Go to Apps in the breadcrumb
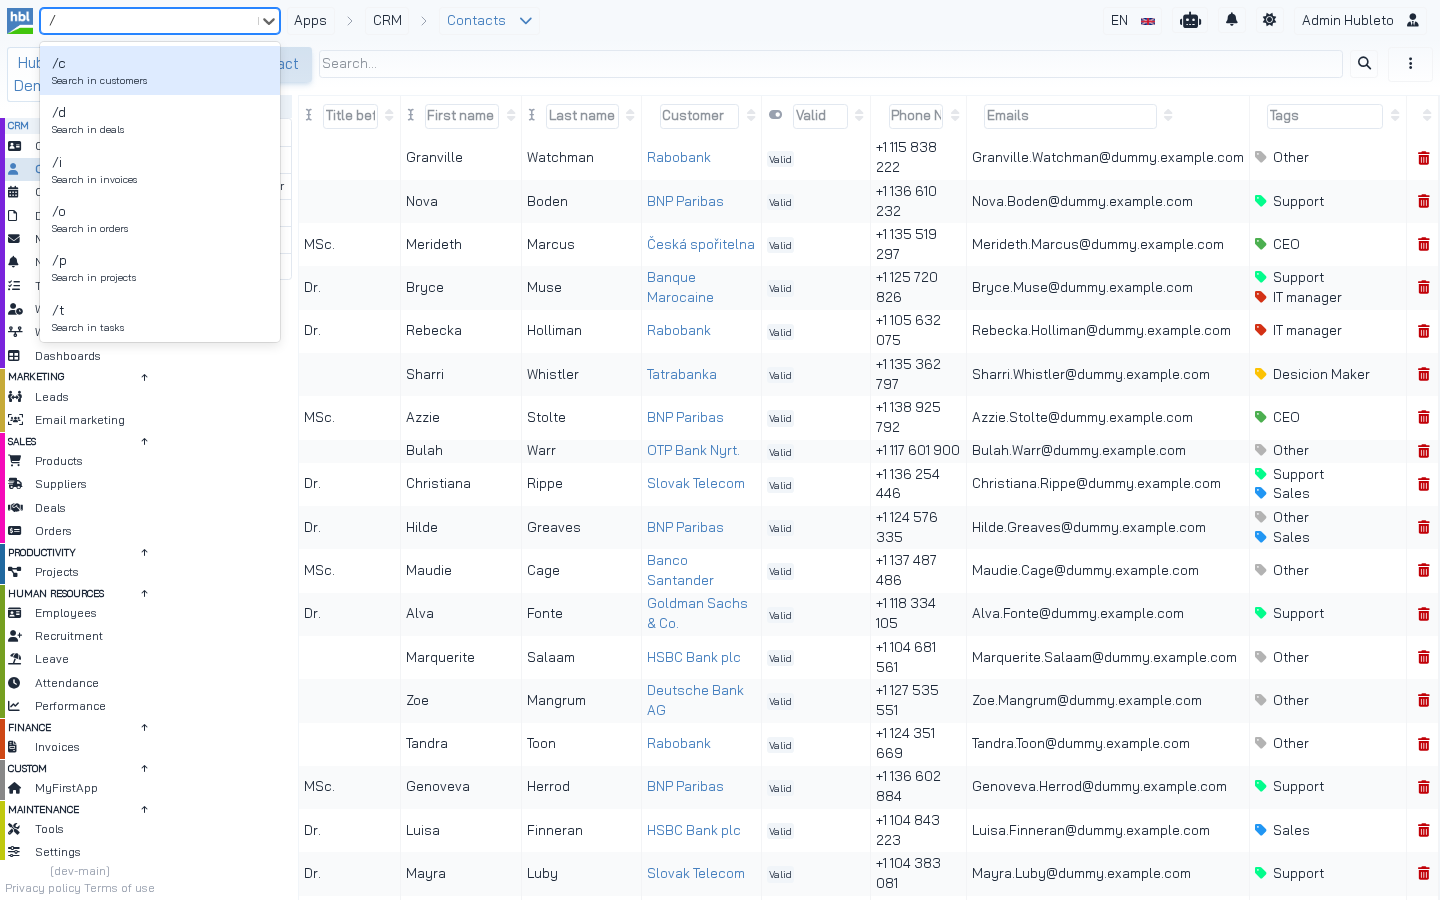Viewport: 1440px width, 900px height. tap(310, 21)
